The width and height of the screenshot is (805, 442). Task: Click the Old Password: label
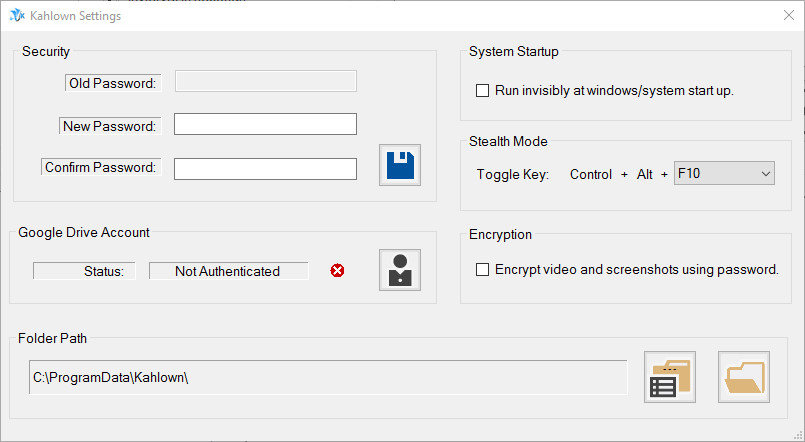pos(113,83)
